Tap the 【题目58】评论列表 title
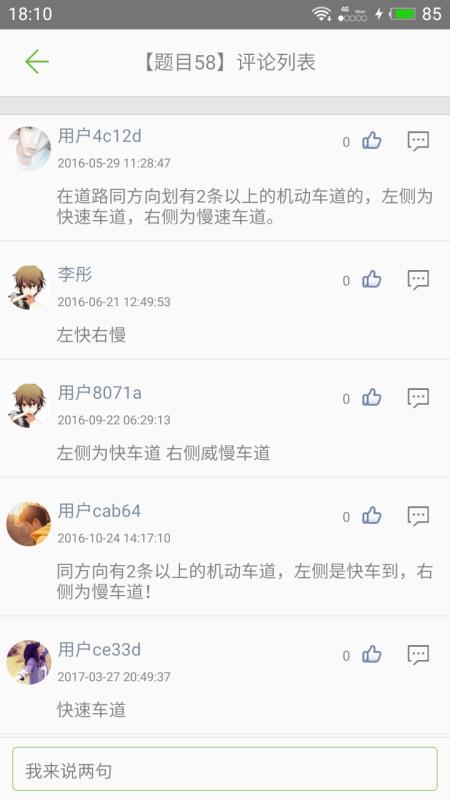 coord(228,62)
